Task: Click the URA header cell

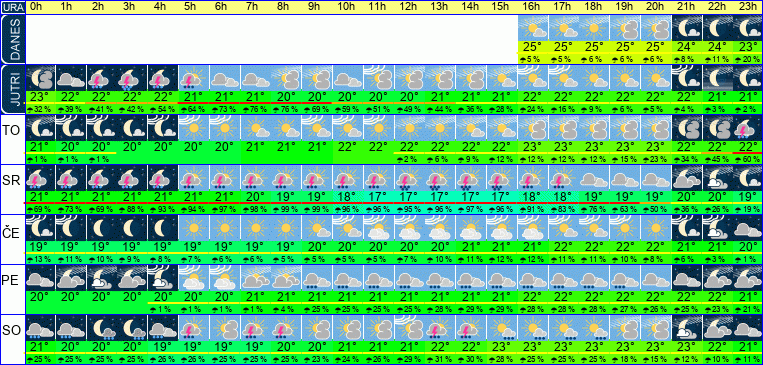Action: (12, 7)
